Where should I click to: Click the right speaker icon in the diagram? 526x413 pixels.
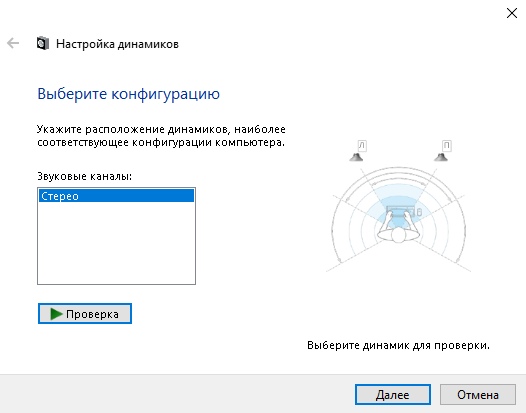click(441, 157)
